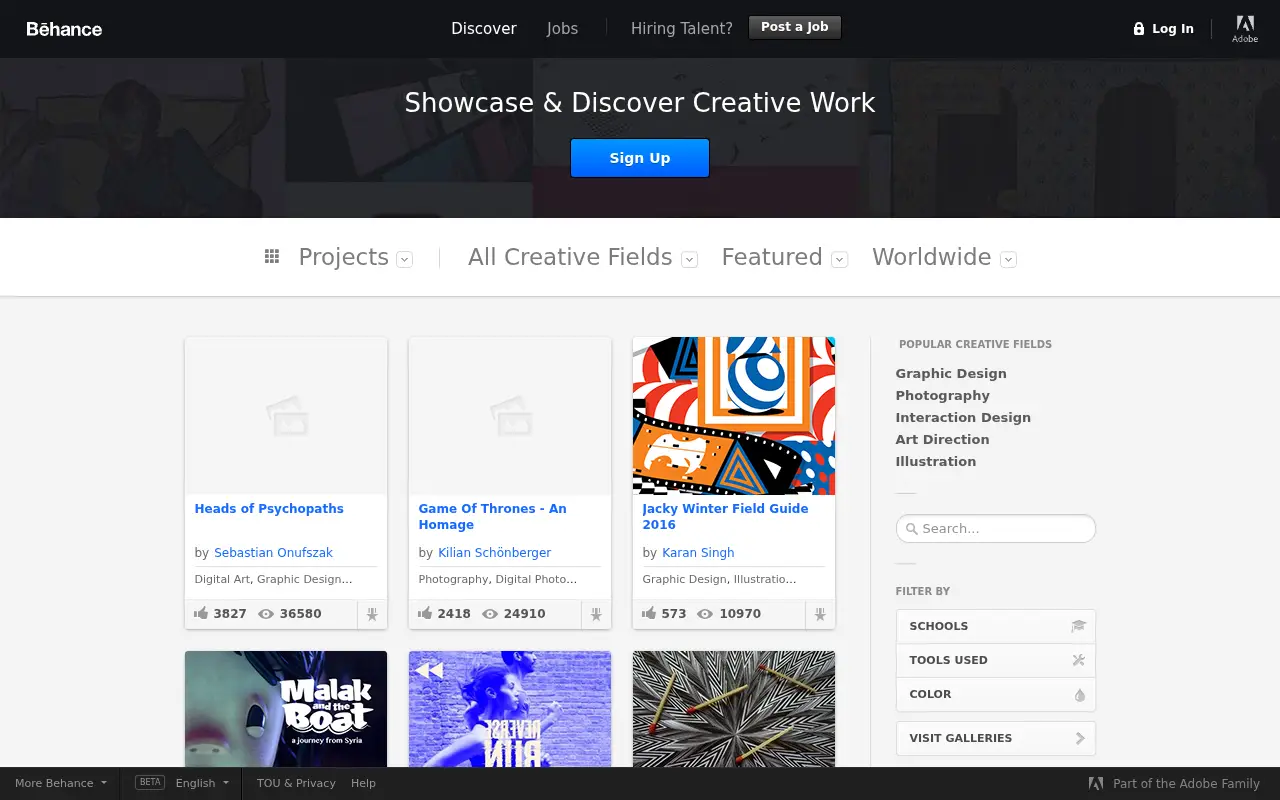Click thumbs-up icon on Jacky Winter card
The height and width of the screenshot is (800, 1280).
click(x=649, y=613)
